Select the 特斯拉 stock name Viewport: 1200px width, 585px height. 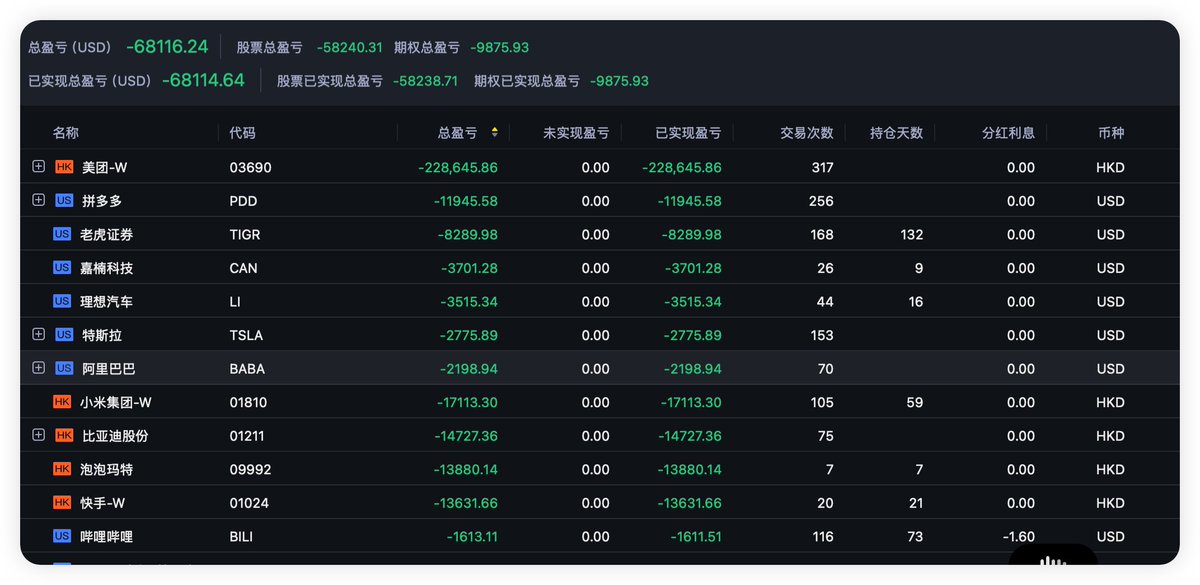click(x=102, y=335)
